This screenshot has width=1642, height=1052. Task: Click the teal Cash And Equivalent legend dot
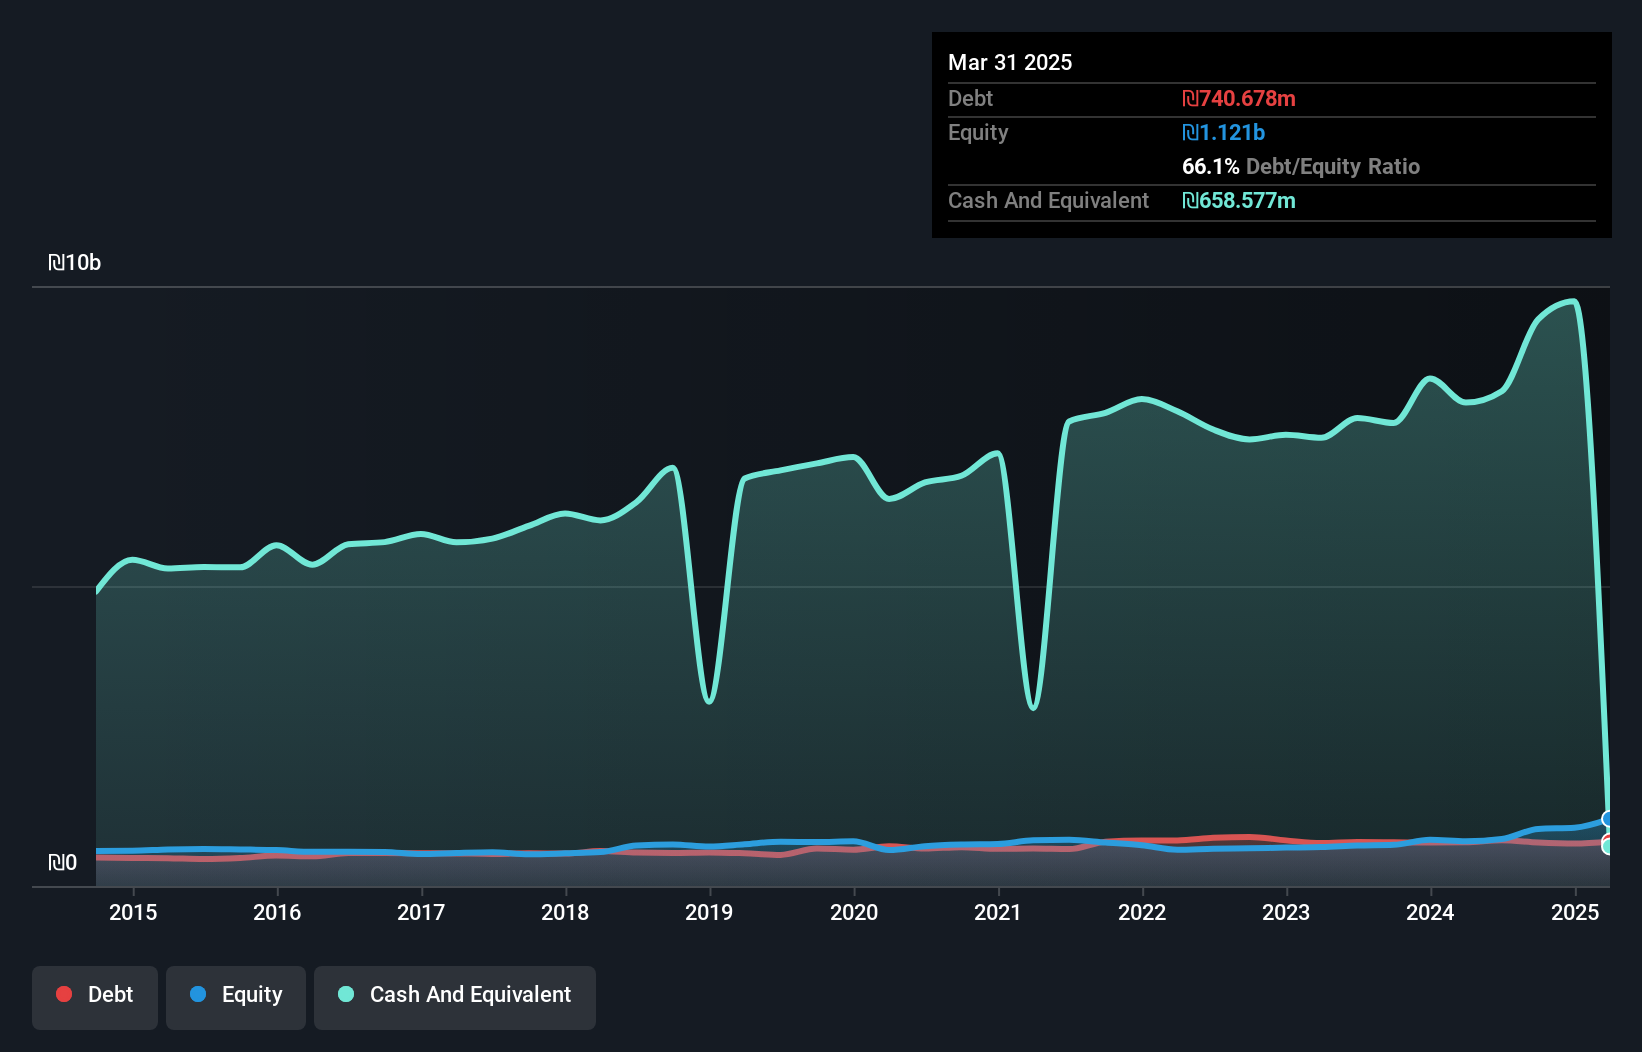pos(346,994)
